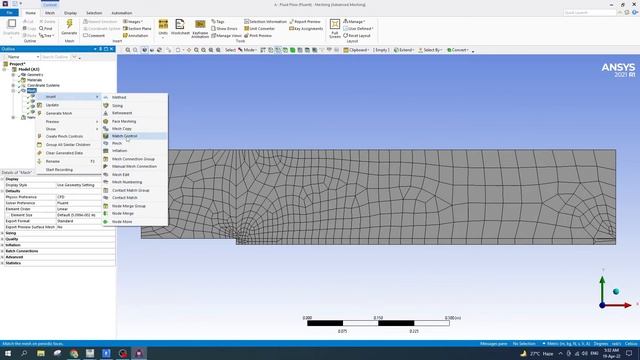This screenshot has height=360, width=640.
Task: Expand the Geometry node in Outline tree
Action: point(13,75)
